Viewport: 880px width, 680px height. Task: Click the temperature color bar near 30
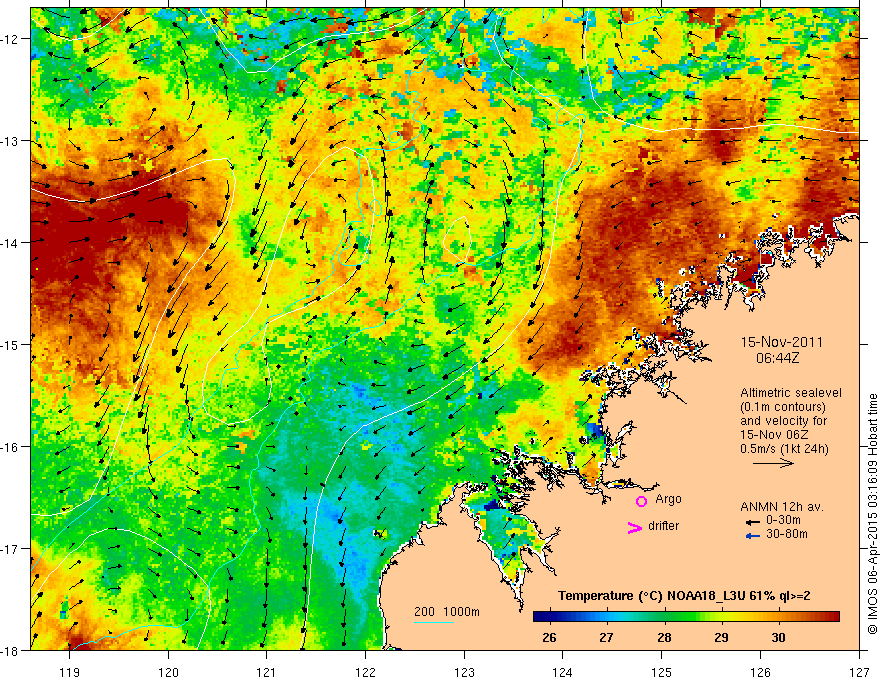tap(778, 617)
